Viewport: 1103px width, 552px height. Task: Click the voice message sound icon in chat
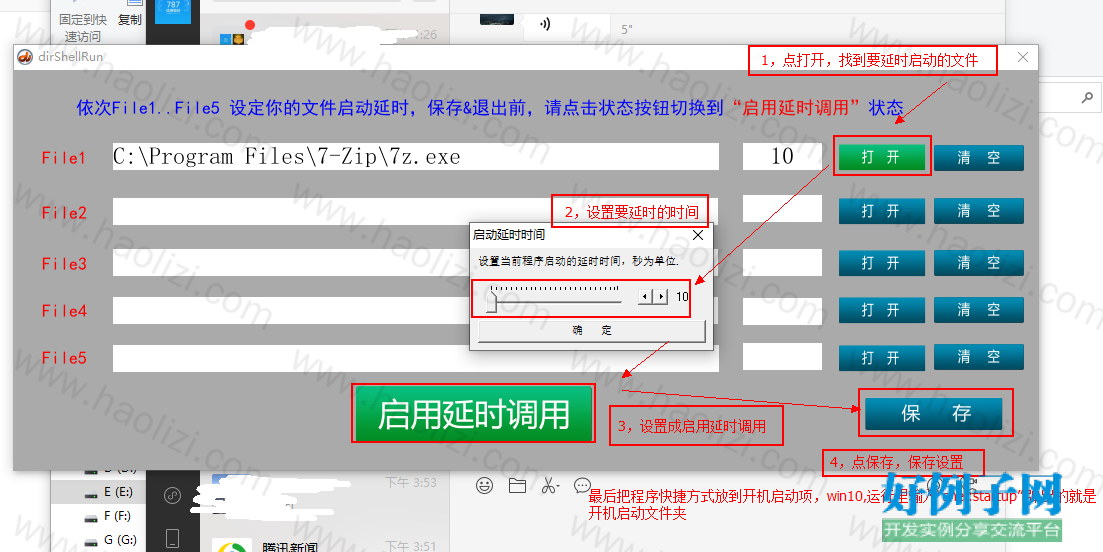coord(544,25)
